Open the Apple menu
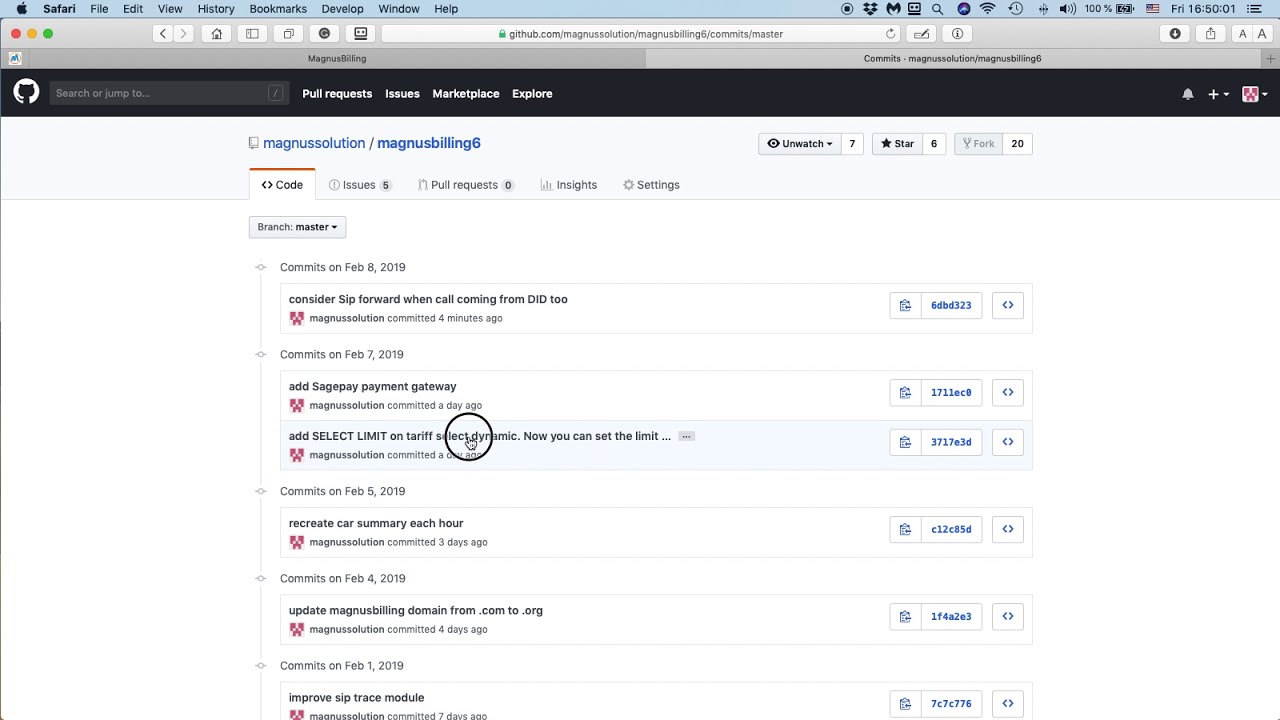The width and height of the screenshot is (1280, 720). click(21, 9)
